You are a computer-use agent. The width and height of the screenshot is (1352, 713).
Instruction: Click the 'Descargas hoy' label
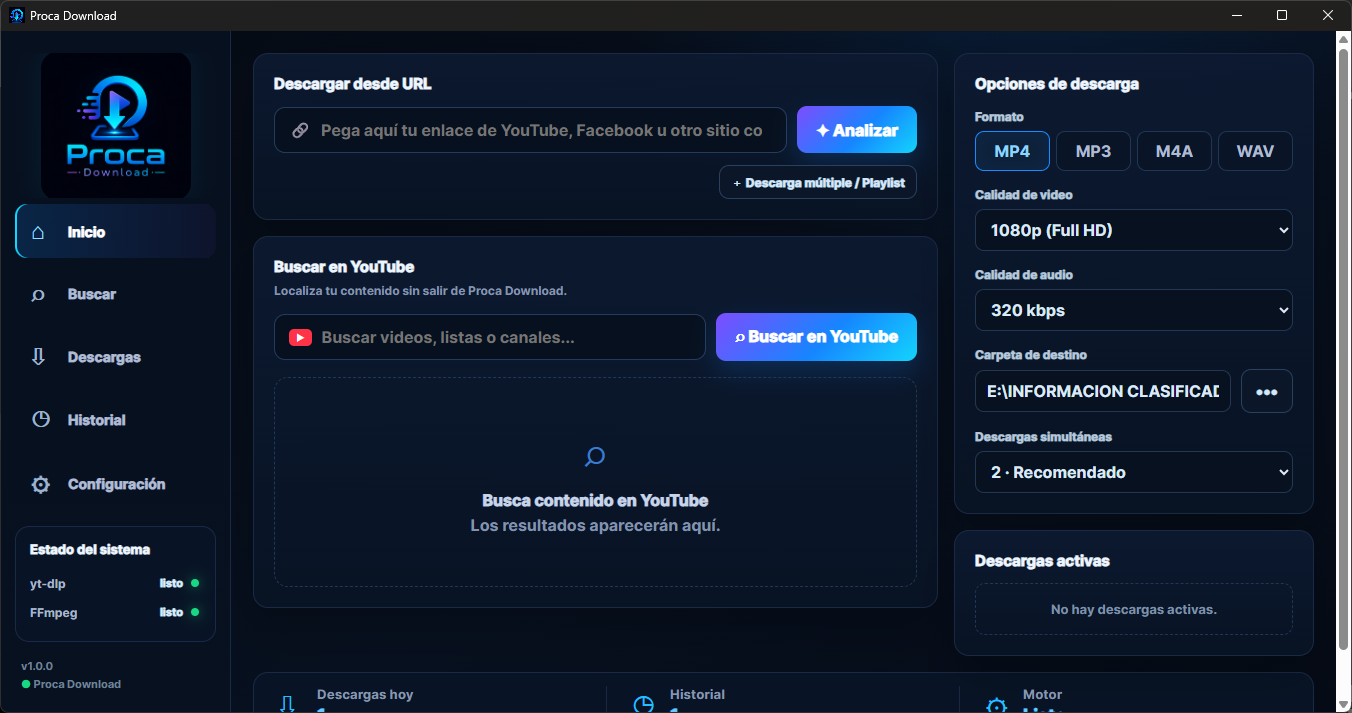[x=365, y=694]
